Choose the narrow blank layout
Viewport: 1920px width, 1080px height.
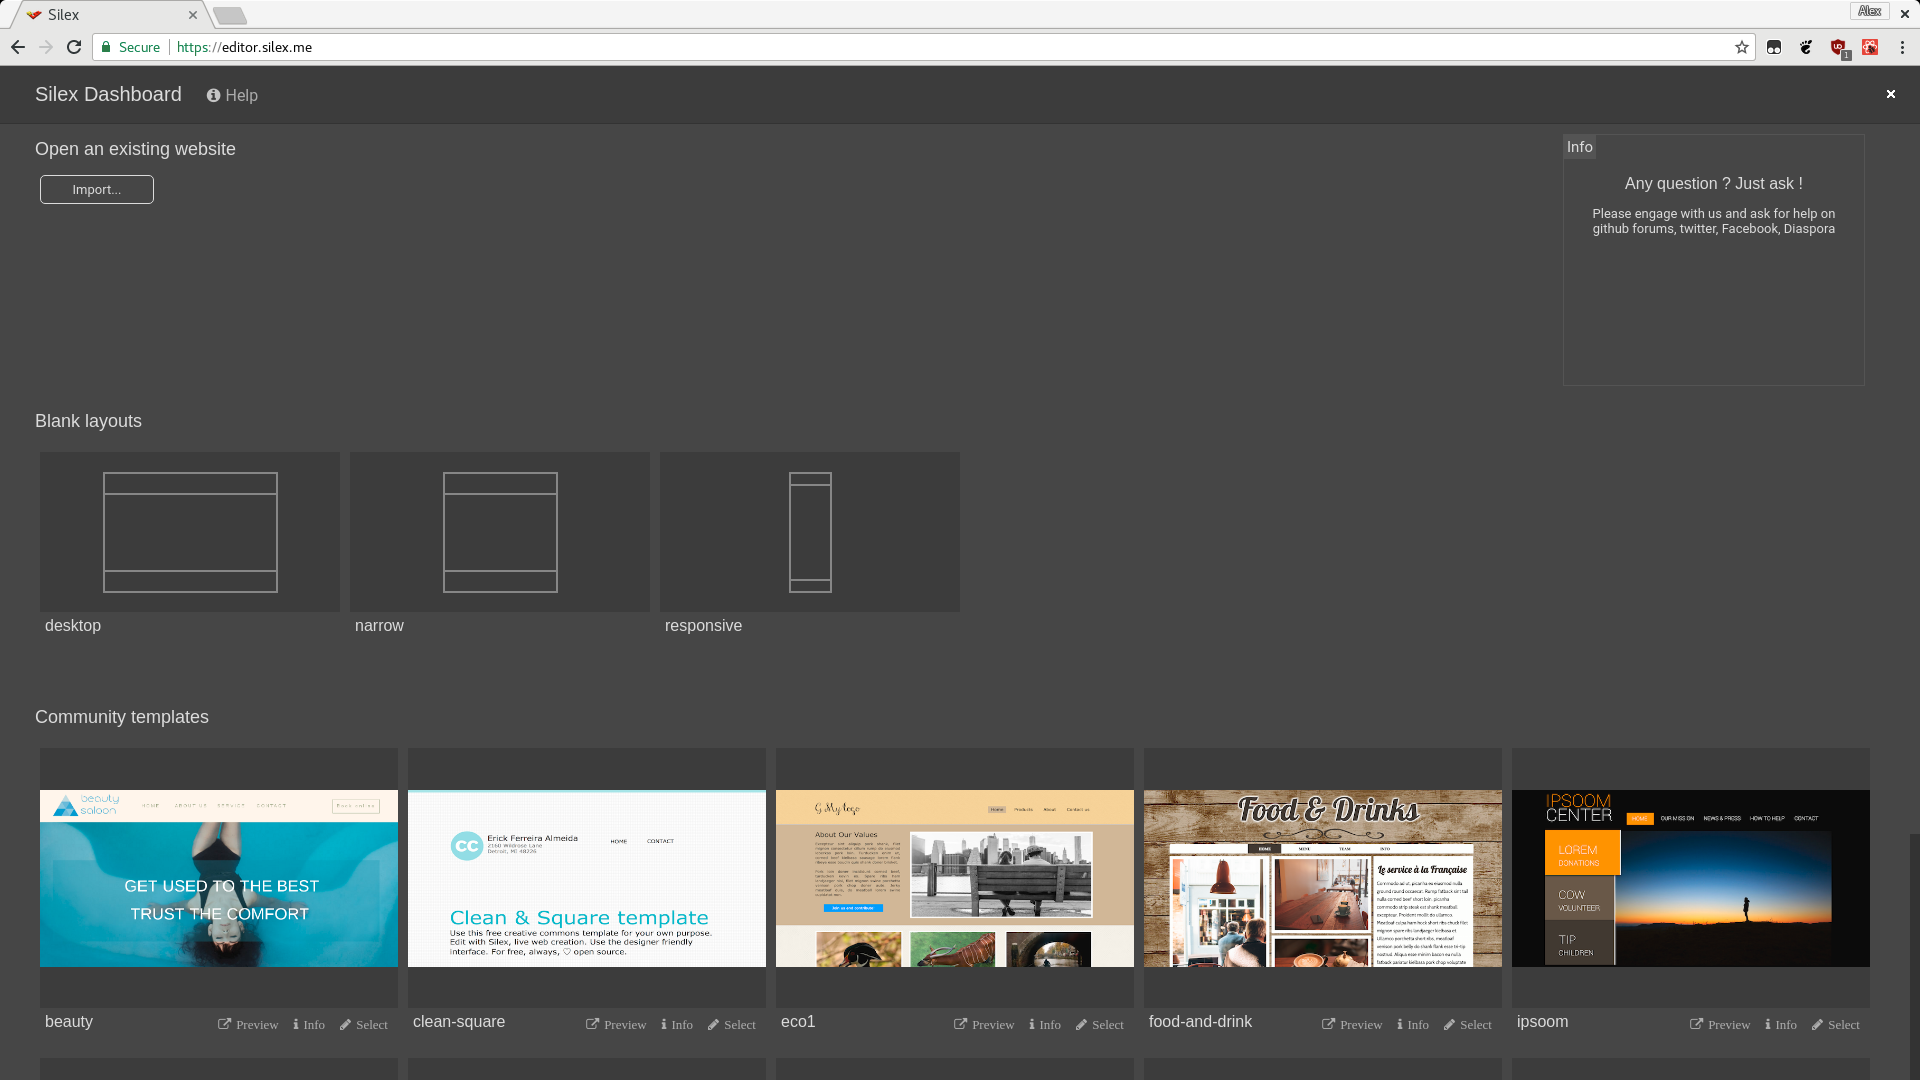pyautogui.click(x=500, y=532)
